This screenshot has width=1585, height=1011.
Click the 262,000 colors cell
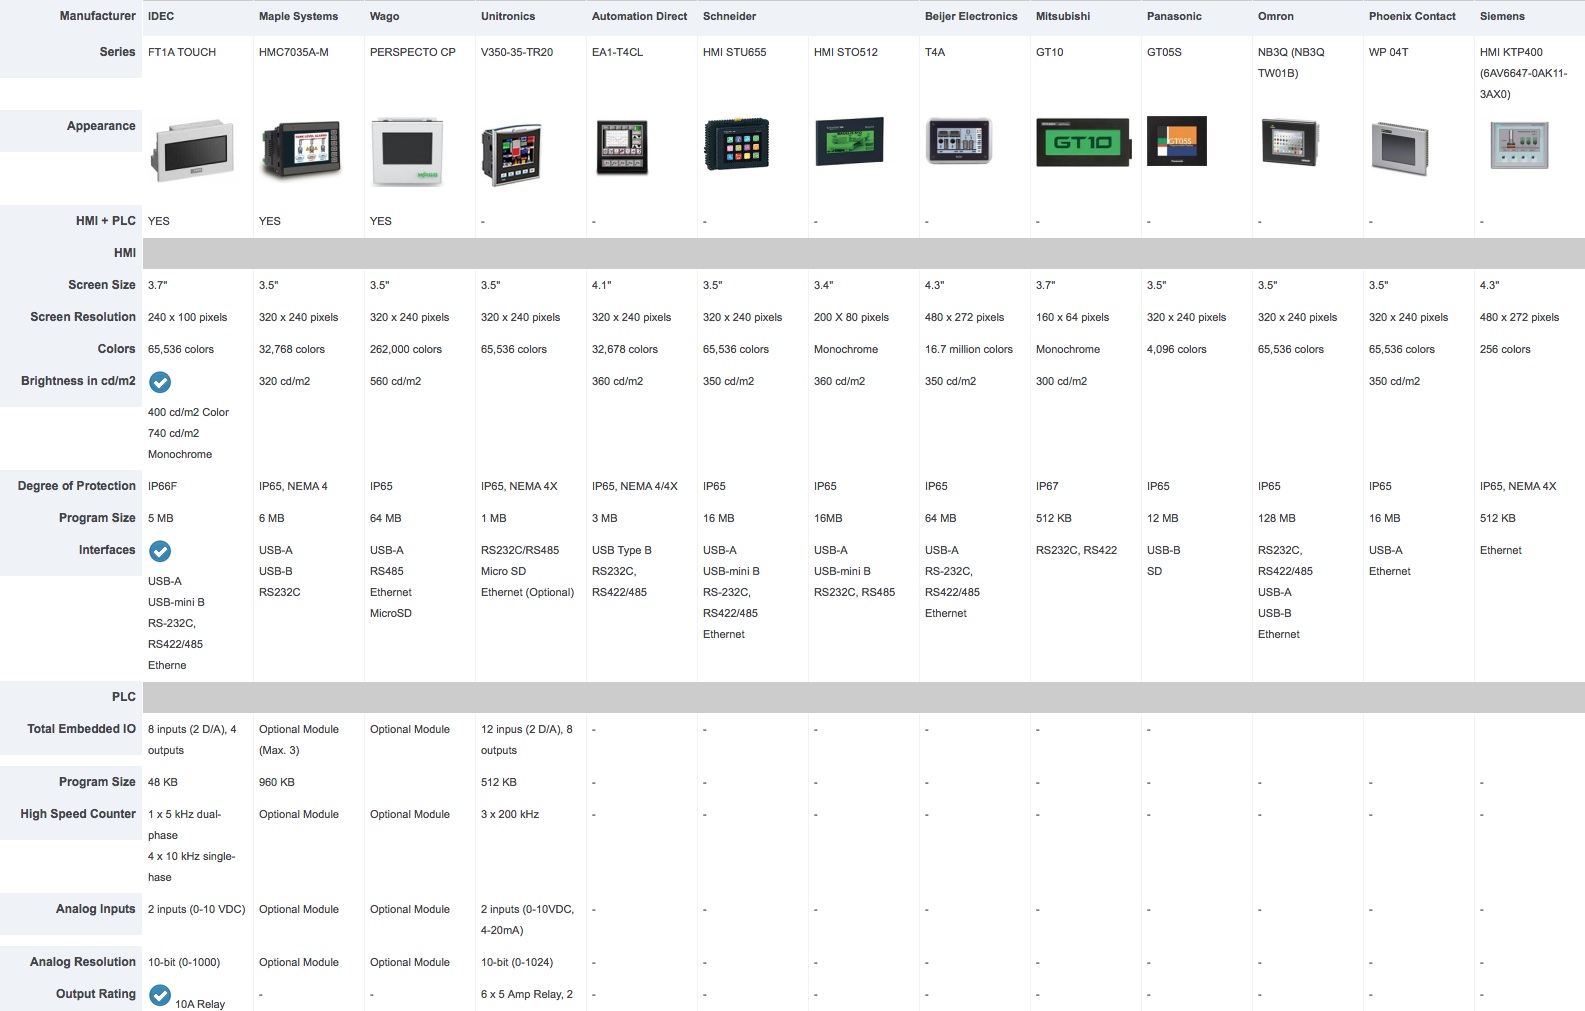point(406,349)
